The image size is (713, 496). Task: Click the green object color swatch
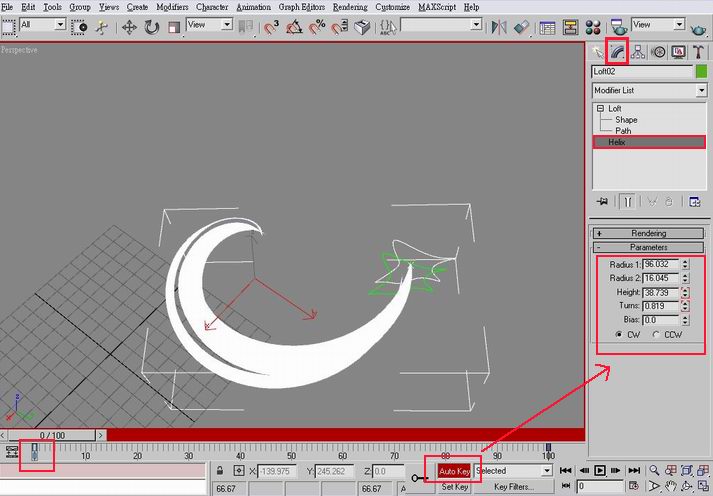701,72
